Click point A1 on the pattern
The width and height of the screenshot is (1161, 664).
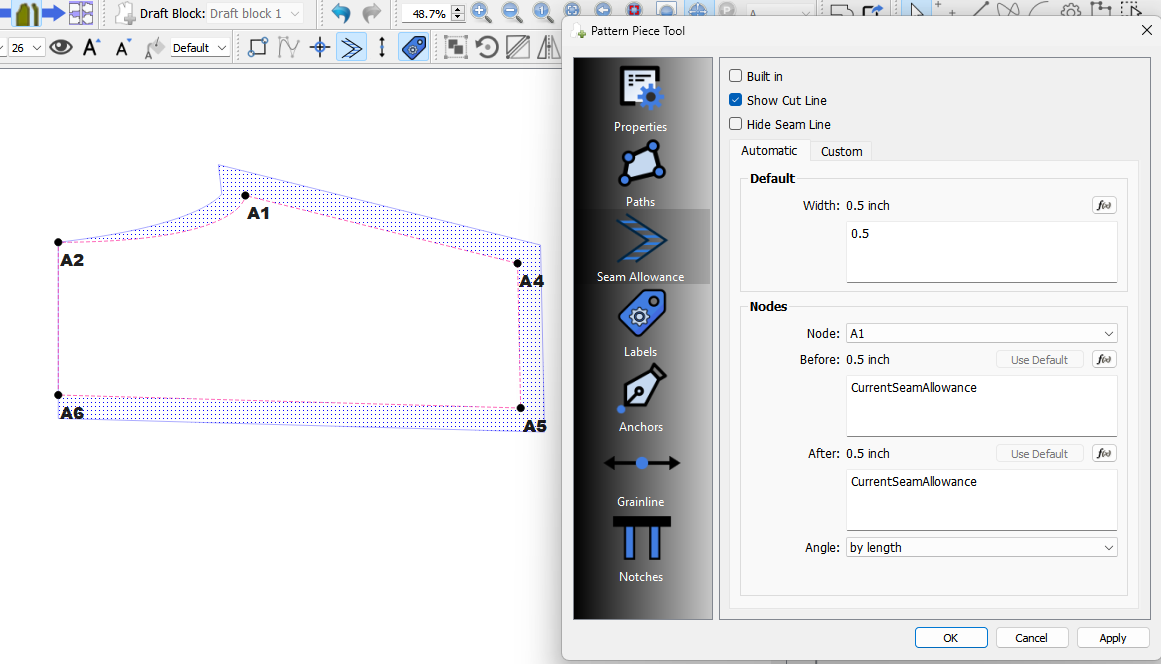pyautogui.click(x=245, y=195)
